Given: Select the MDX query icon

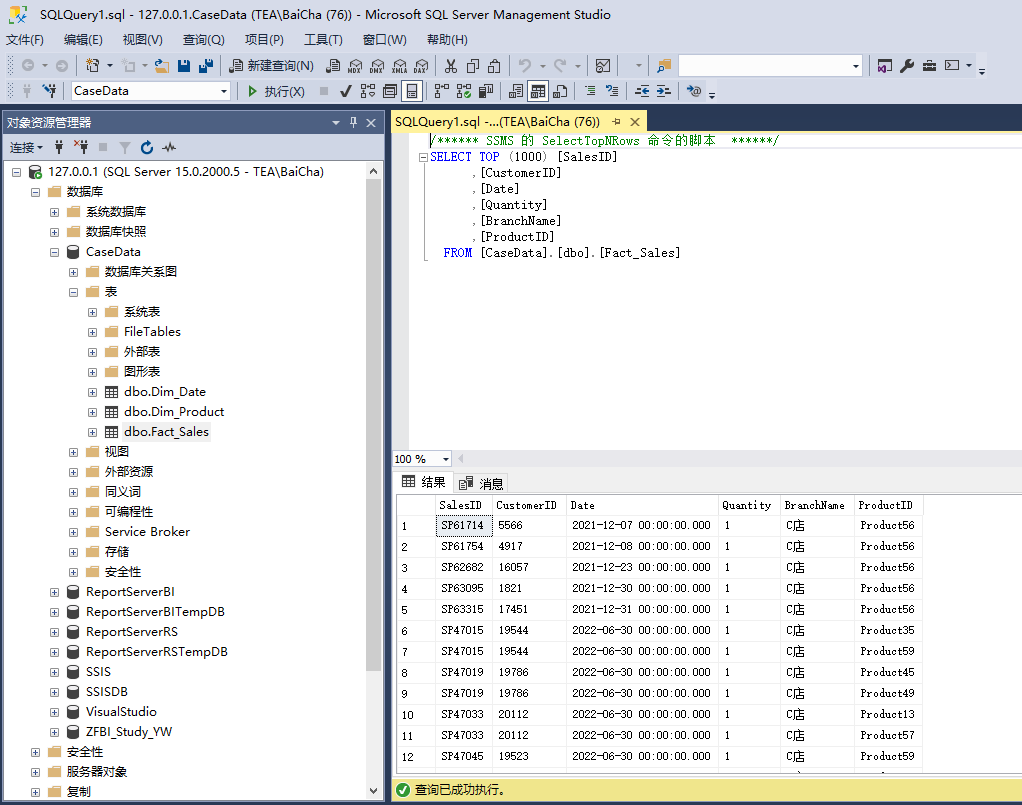Looking at the screenshot, I should (x=354, y=66).
